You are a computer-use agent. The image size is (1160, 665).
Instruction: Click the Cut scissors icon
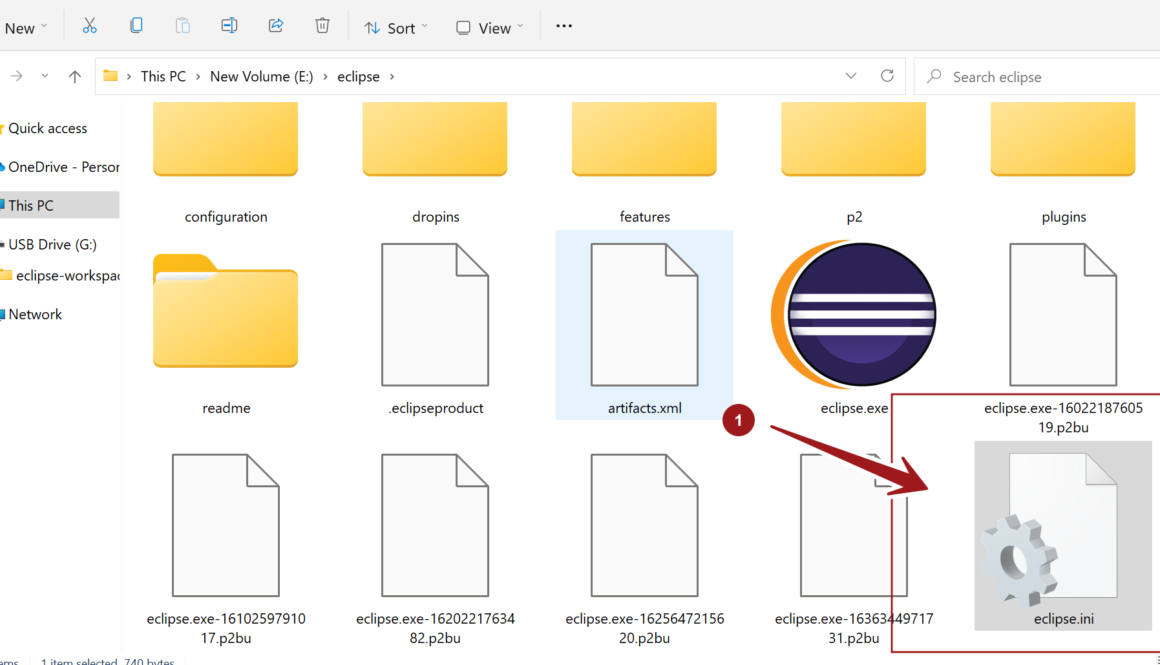coord(90,27)
